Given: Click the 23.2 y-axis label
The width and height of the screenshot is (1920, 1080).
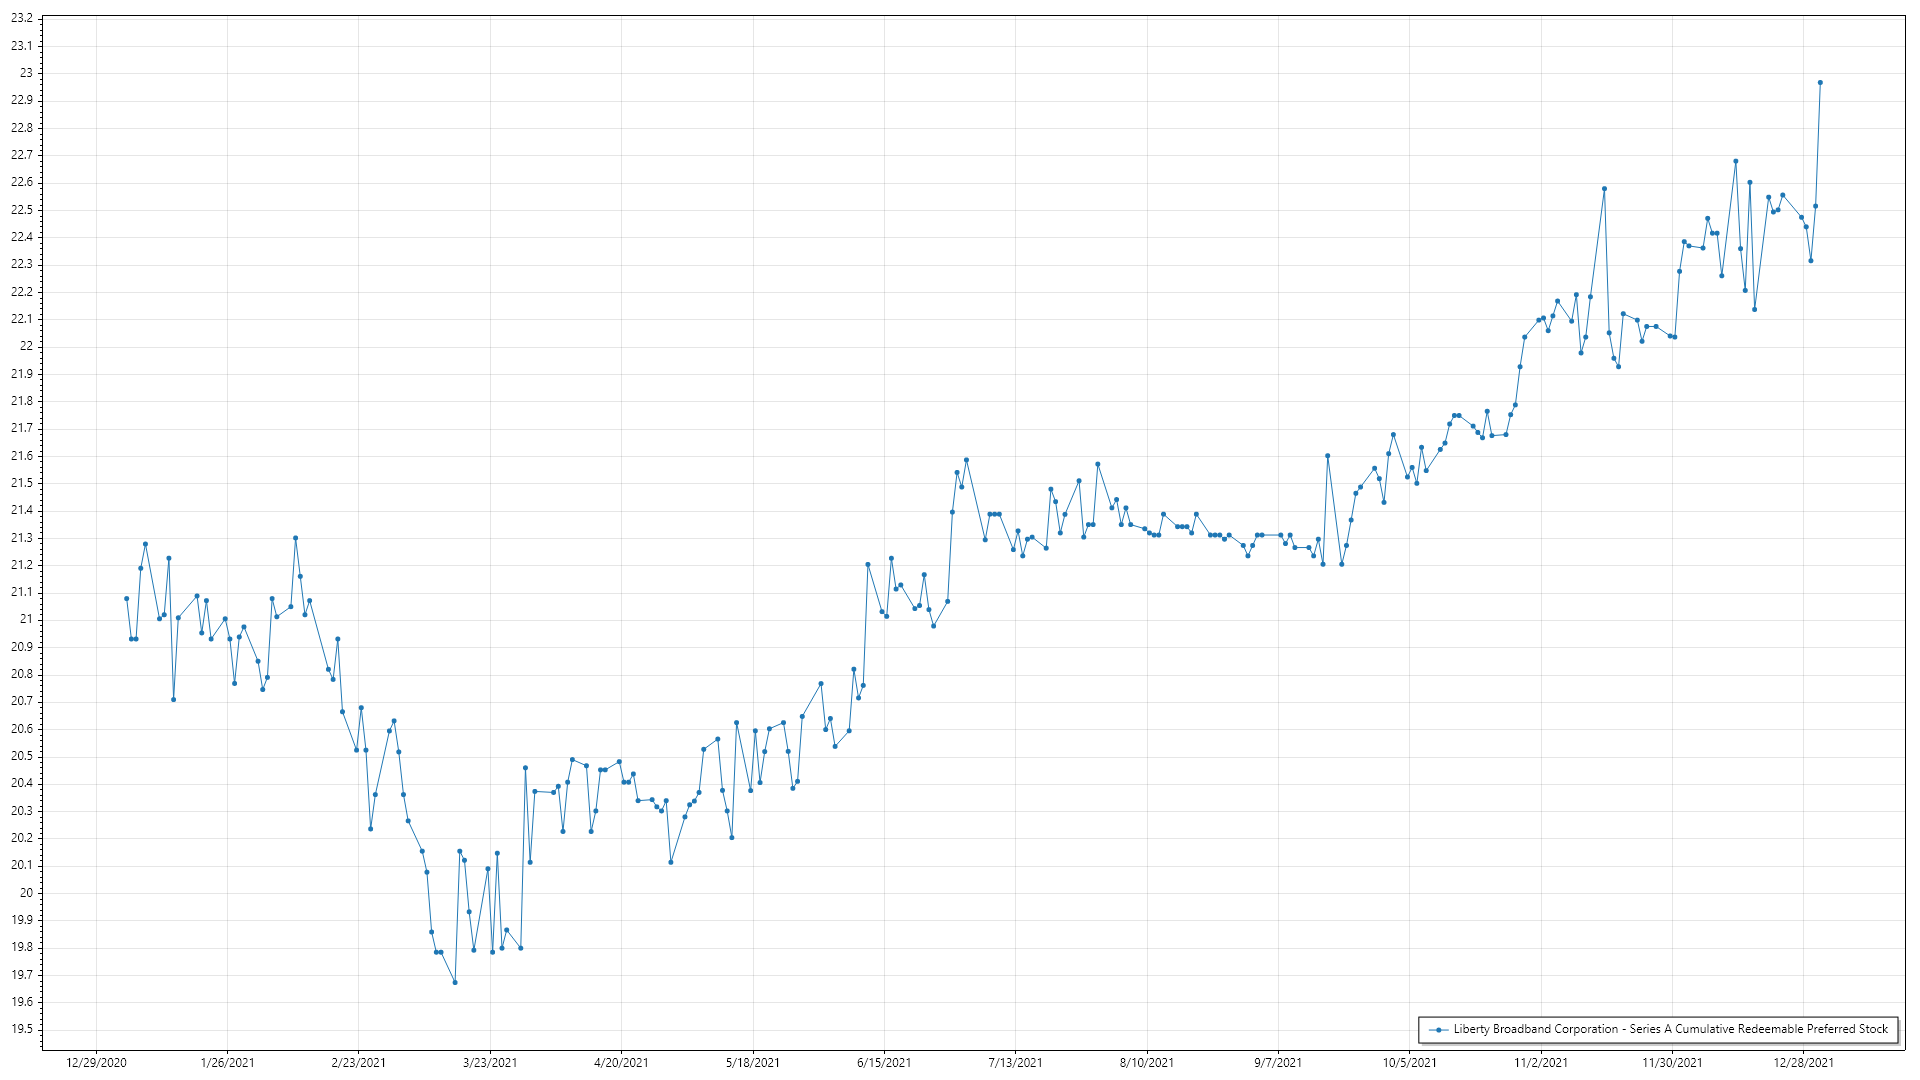Looking at the screenshot, I should pos(22,18).
